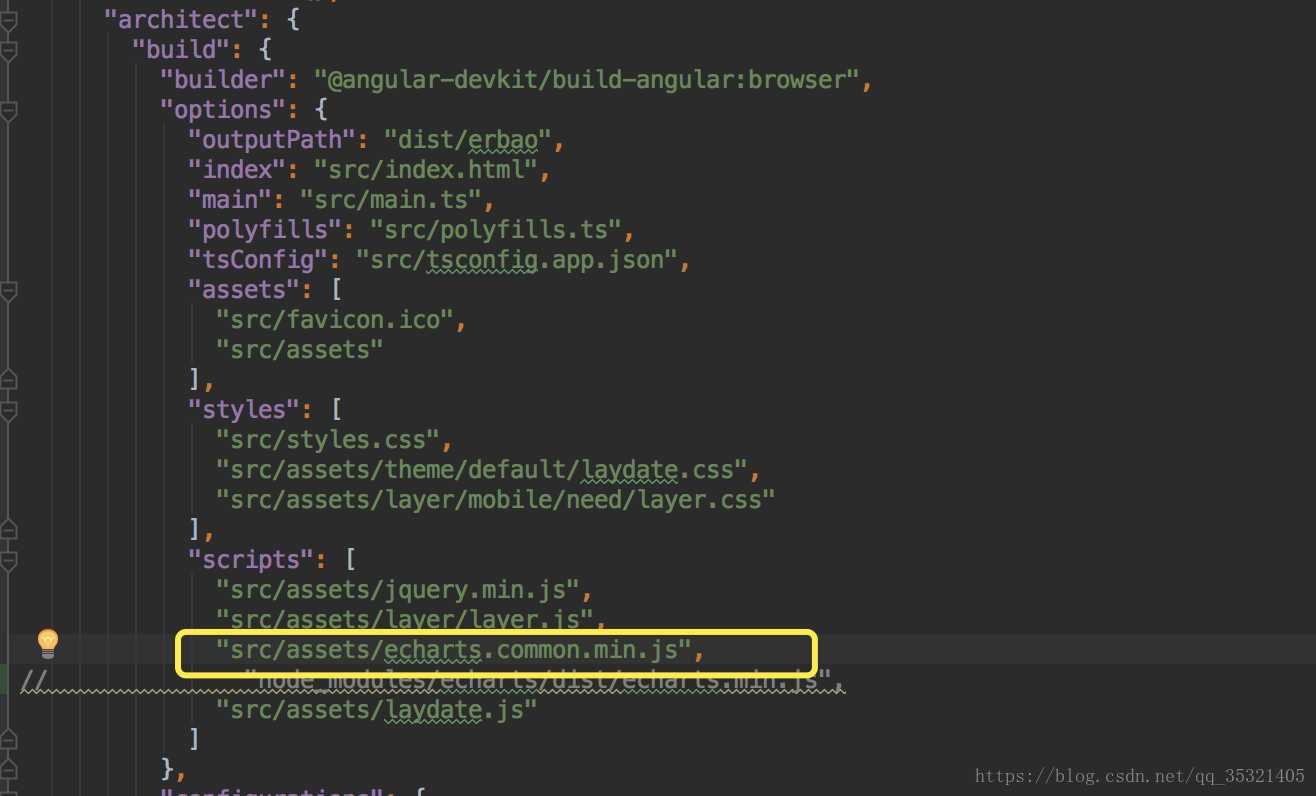This screenshot has width=1316, height=796.
Task: Click the "src/assets" entry
Action: click(x=300, y=349)
